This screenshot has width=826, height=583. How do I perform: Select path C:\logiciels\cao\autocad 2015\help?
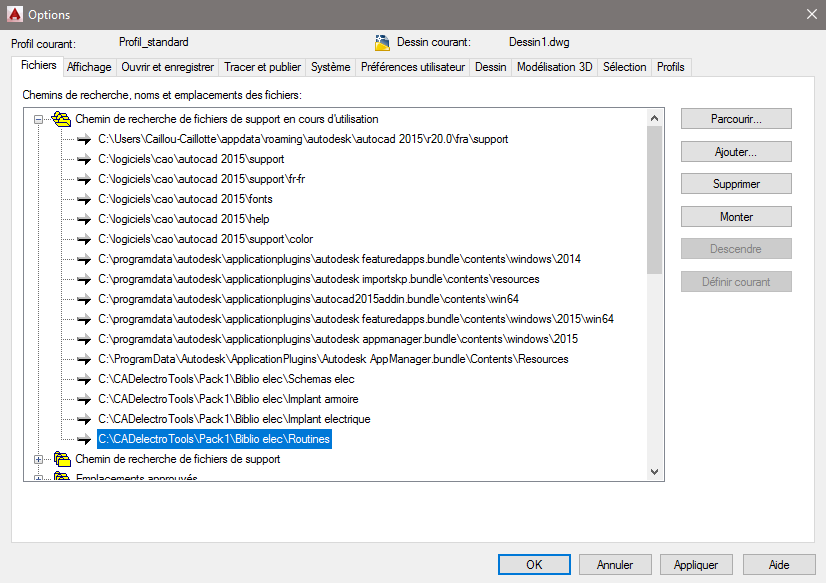click(184, 219)
